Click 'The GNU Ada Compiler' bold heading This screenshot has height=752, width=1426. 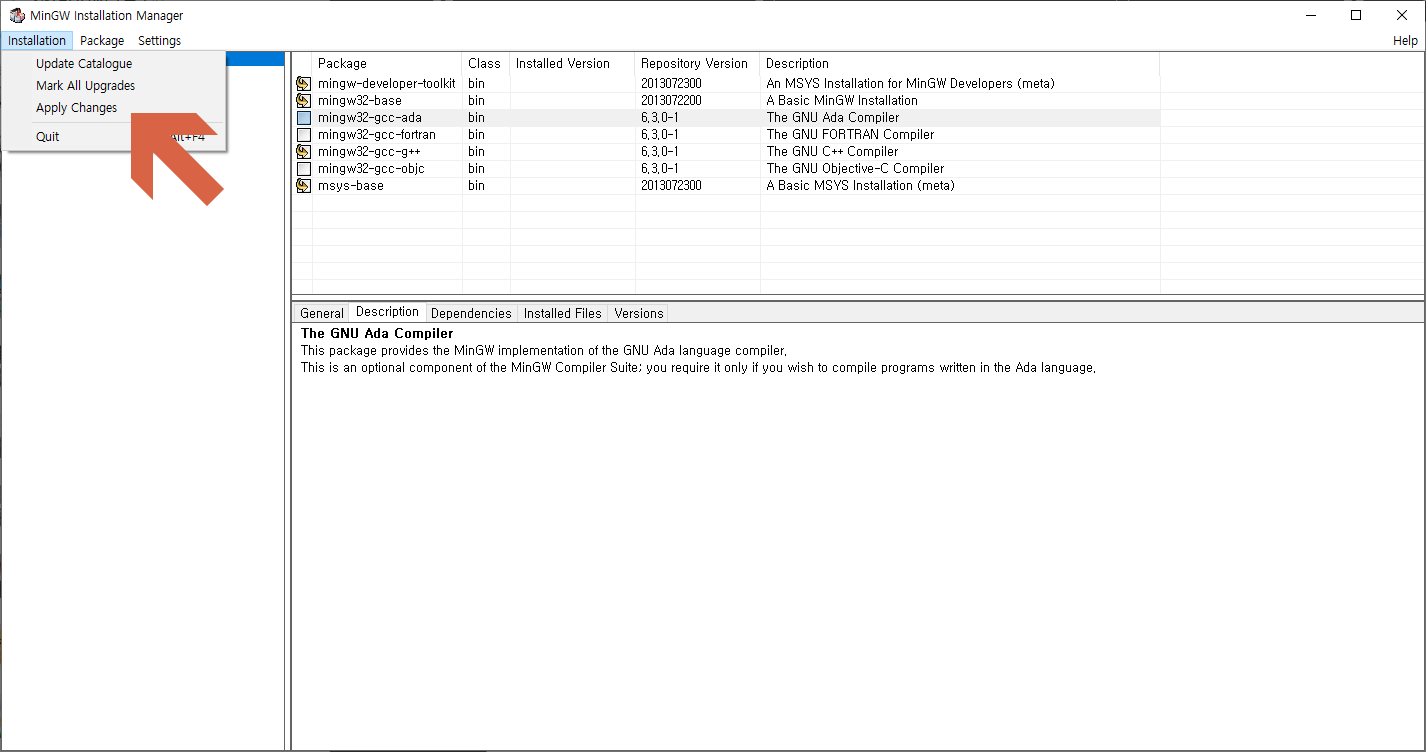click(377, 333)
